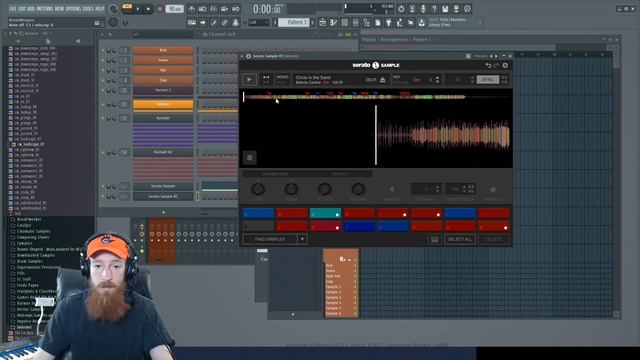This screenshot has height=360, width=640.
Task: Click the Serato Sample play button
Action: tap(249, 80)
